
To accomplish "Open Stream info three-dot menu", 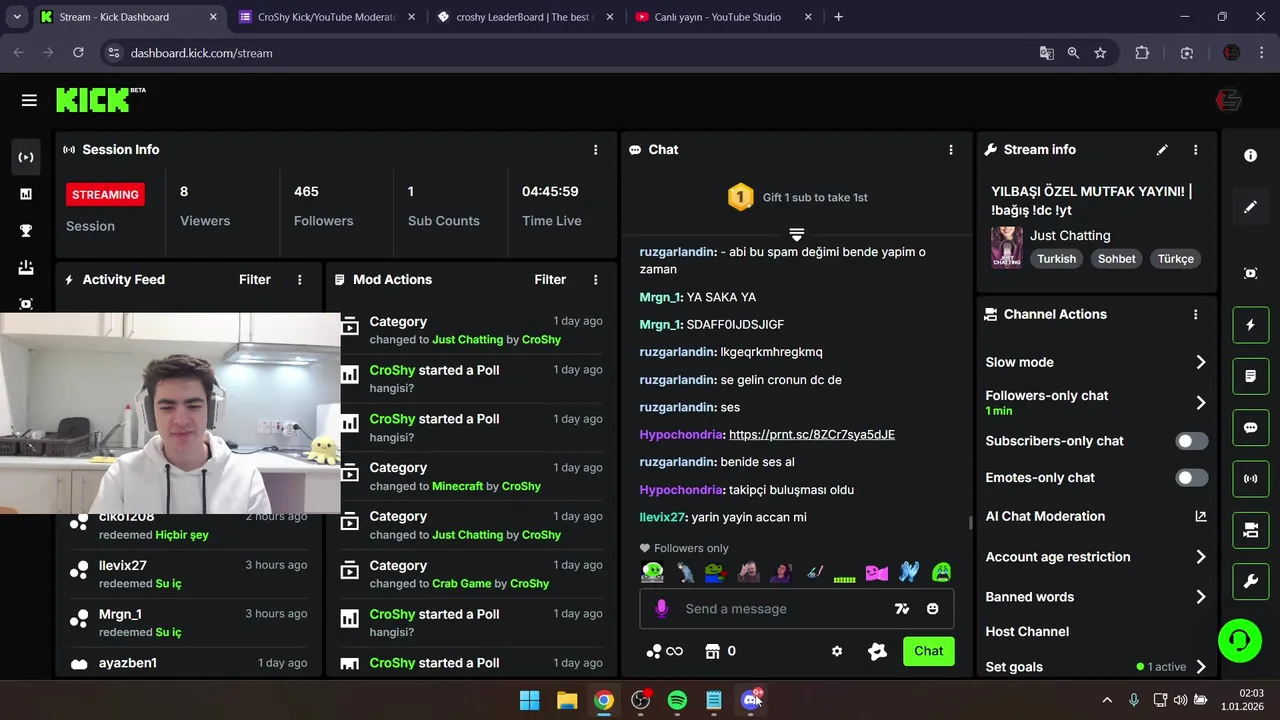I will 1195,150.
